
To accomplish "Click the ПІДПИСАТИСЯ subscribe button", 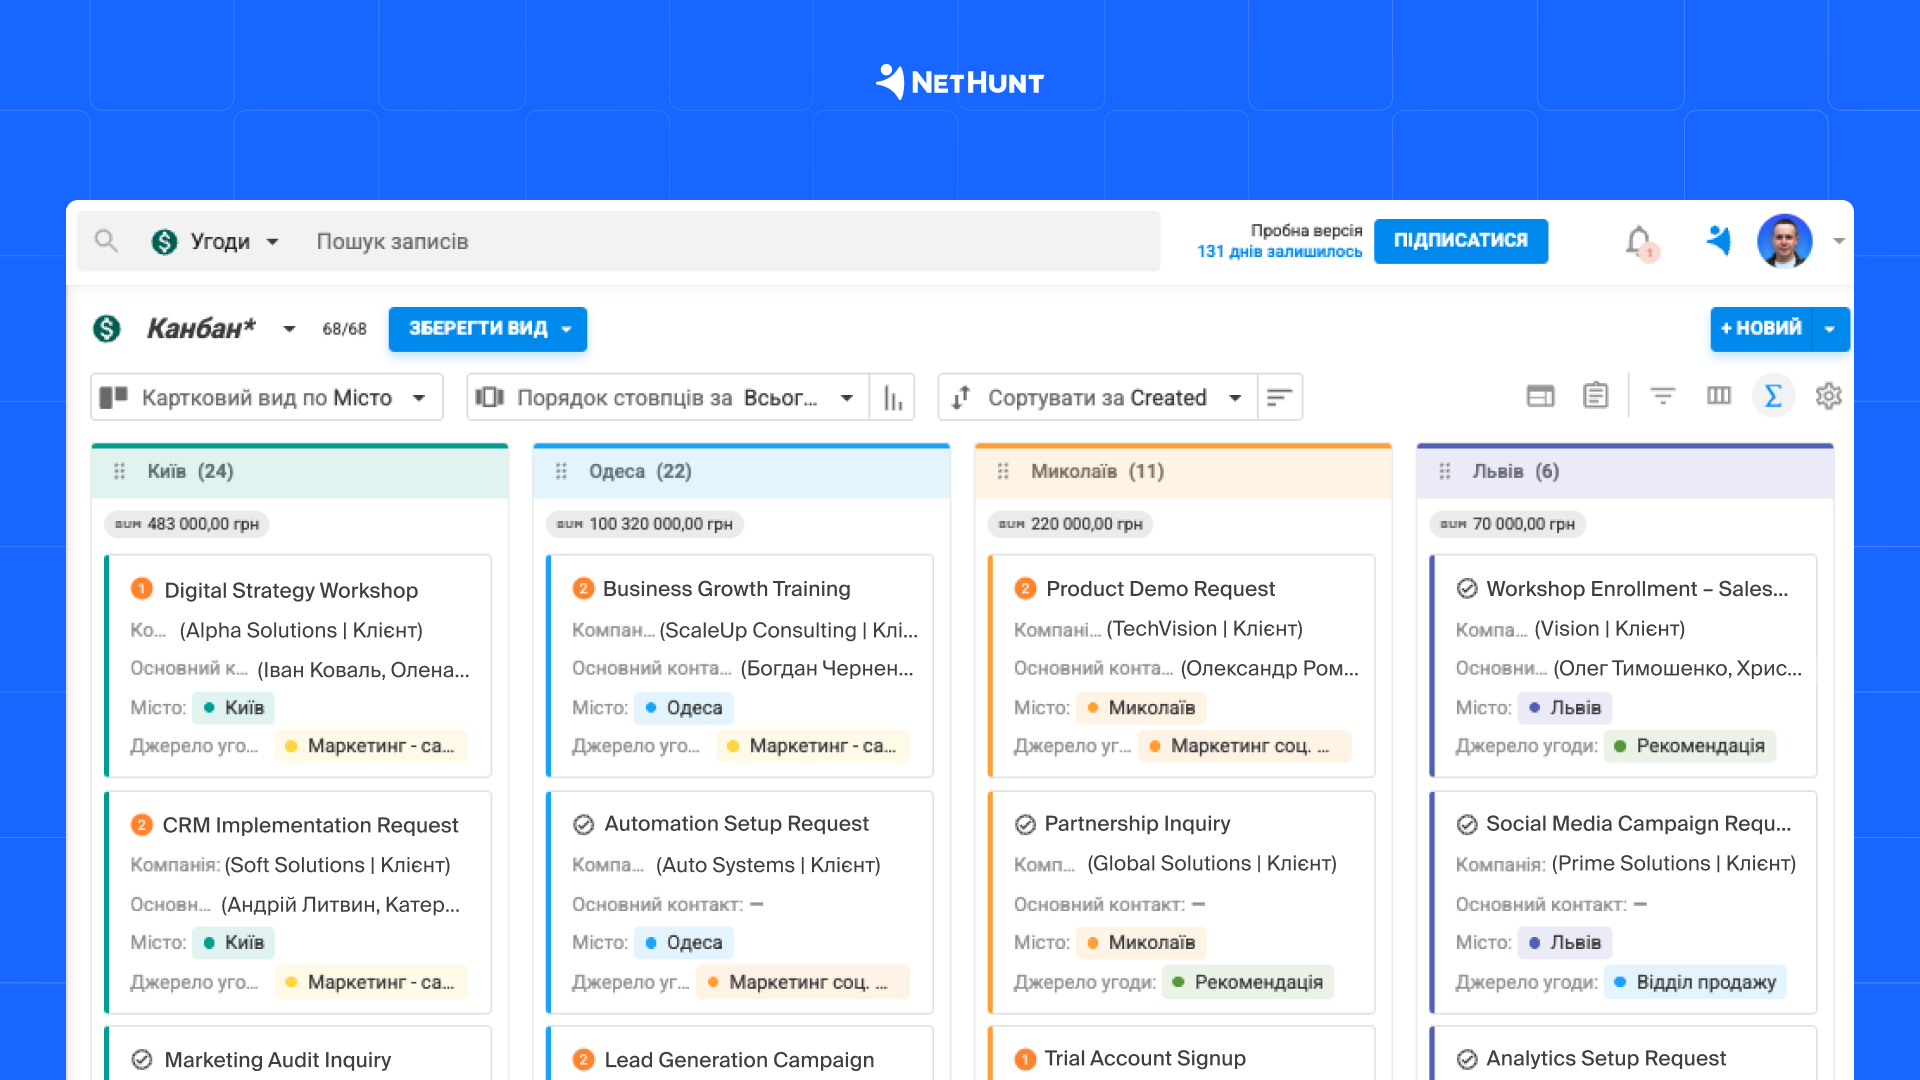I will pyautogui.click(x=1460, y=241).
